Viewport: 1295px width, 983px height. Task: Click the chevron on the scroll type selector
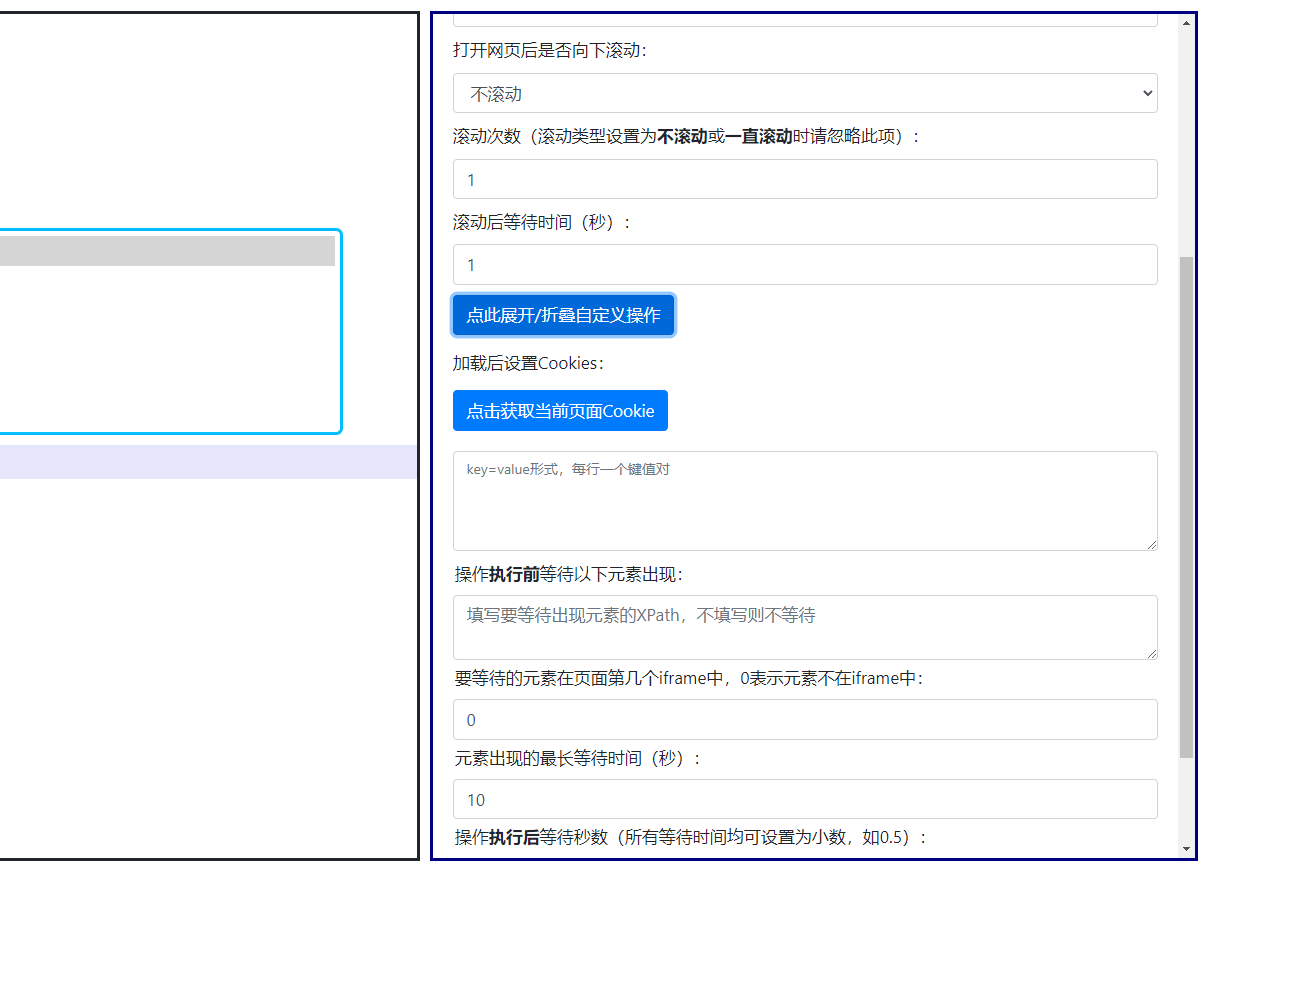pos(1146,93)
